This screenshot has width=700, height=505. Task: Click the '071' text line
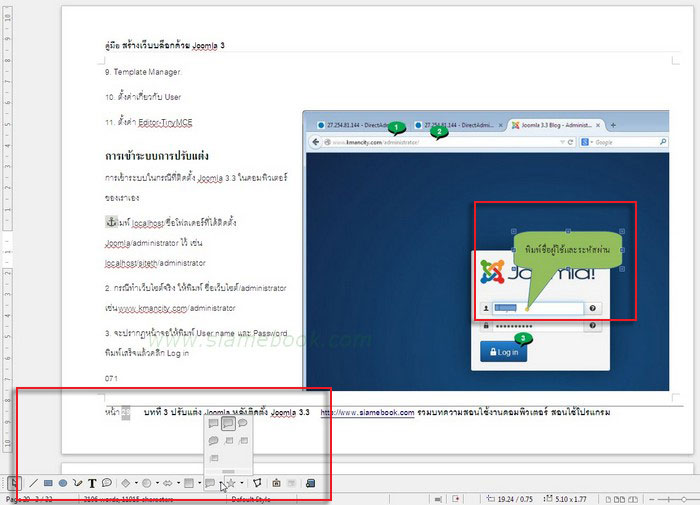[x=111, y=379]
